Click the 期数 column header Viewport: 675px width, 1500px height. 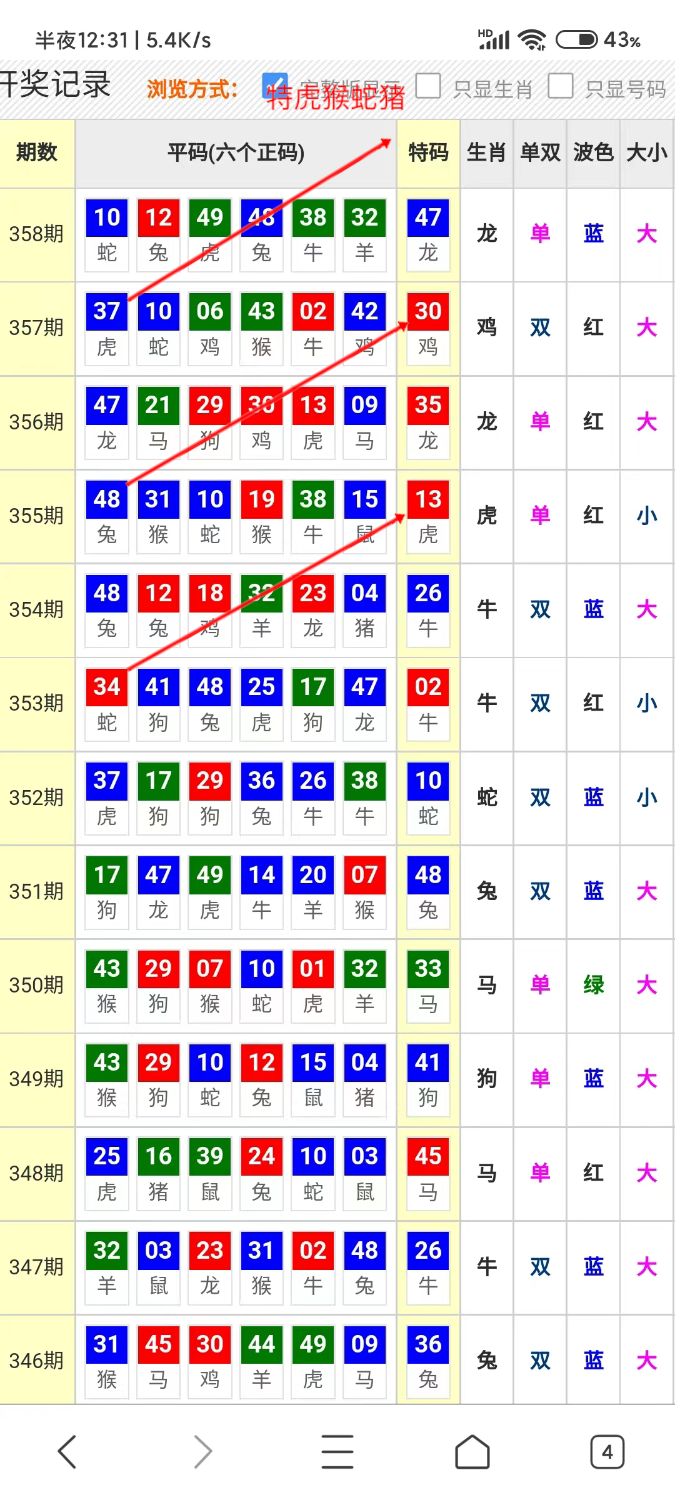pos(37,153)
